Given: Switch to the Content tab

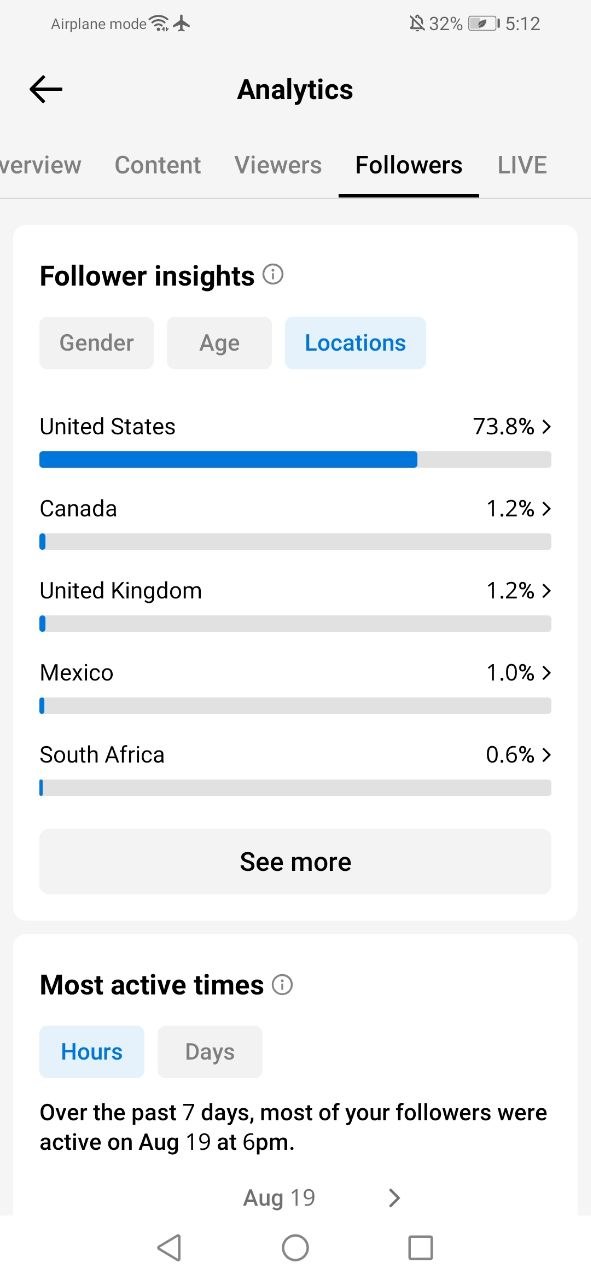Looking at the screenshot, I should (x=158, y=165).
